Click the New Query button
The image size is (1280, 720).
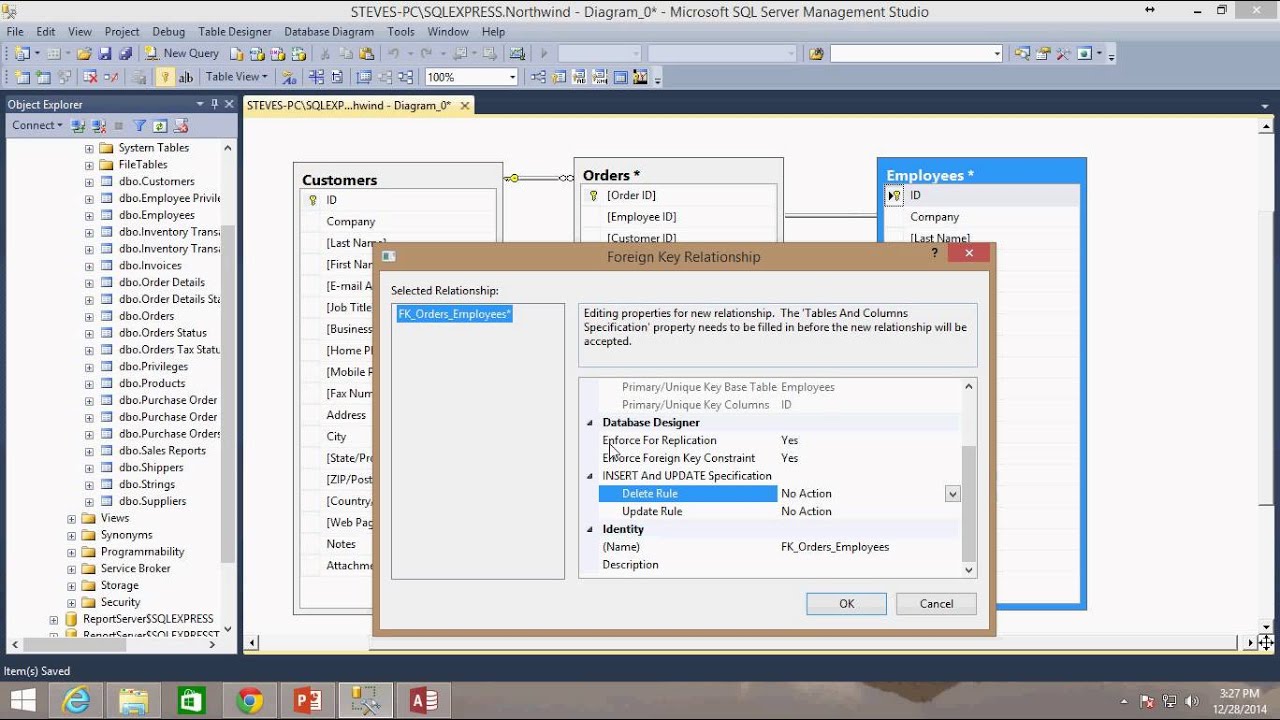(x=181, y=53)
